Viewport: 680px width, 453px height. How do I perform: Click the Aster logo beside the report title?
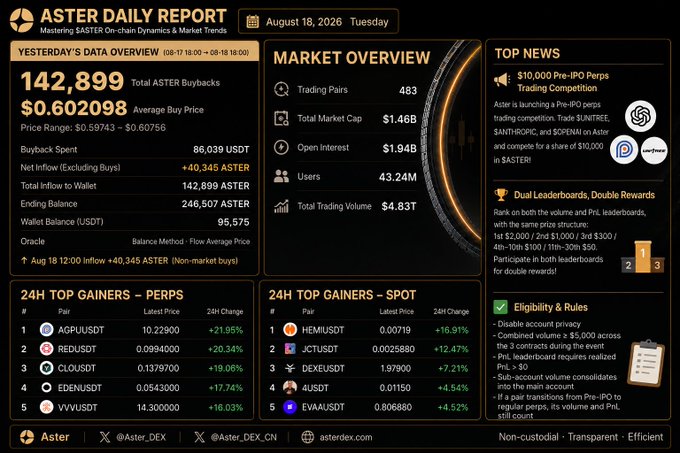point(22,20)
